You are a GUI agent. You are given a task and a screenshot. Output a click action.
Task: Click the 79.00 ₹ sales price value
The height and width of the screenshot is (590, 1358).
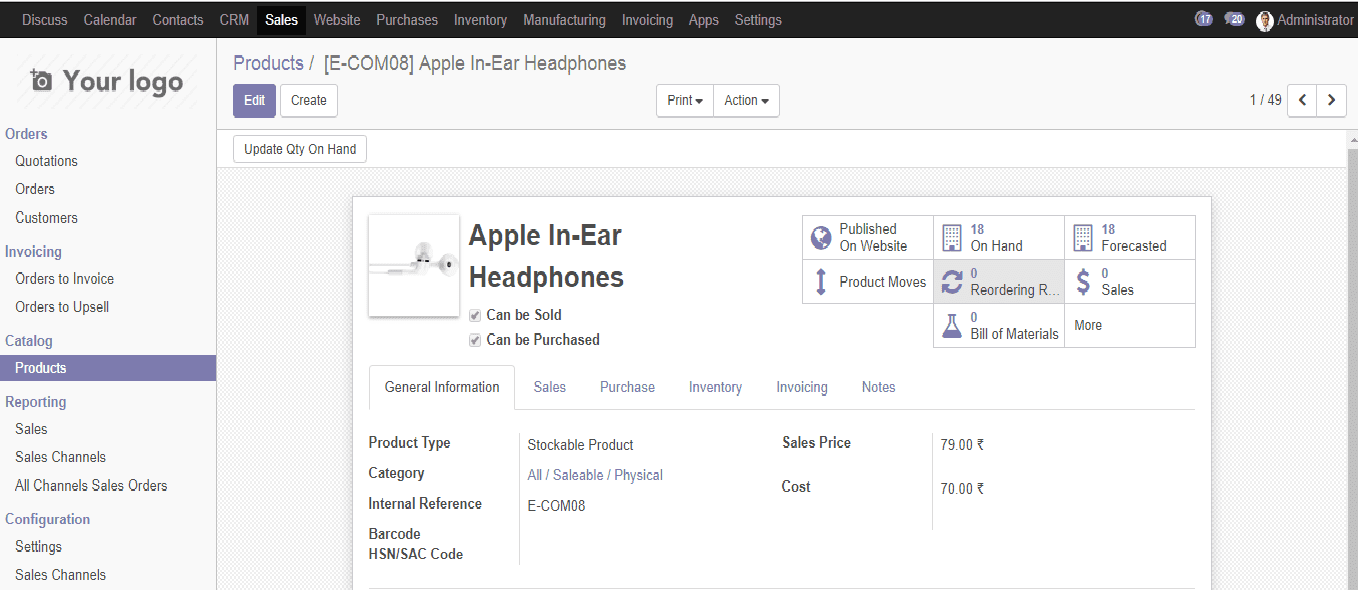962,445
